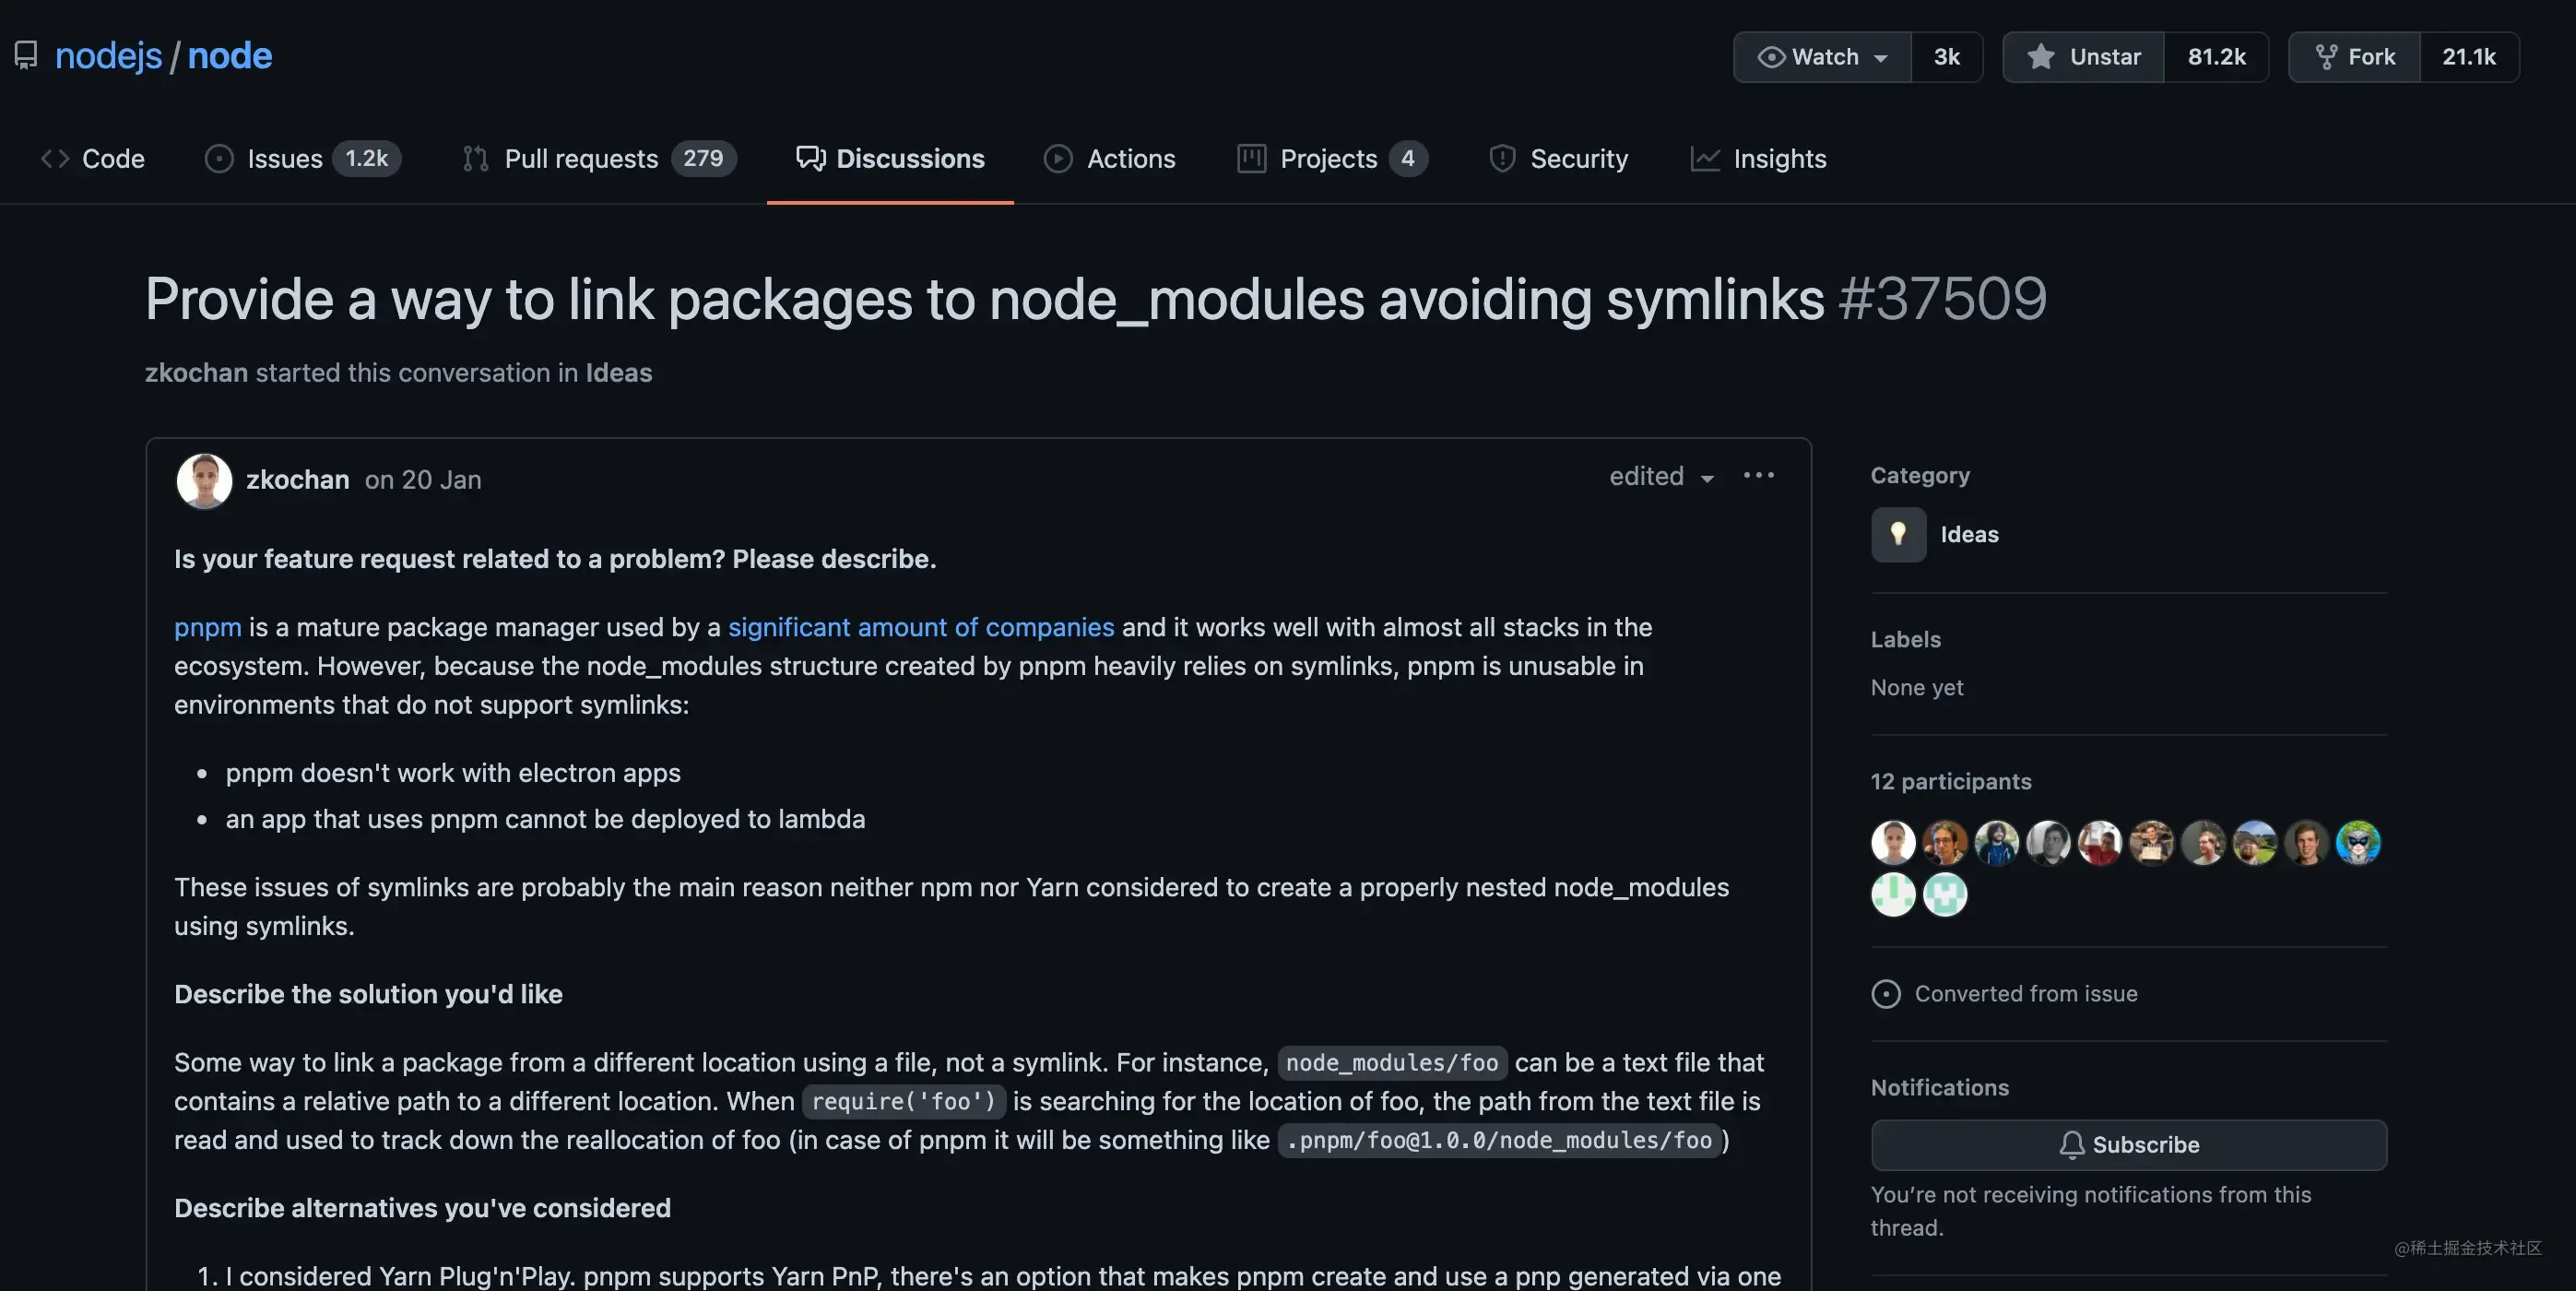Click the 279 pull requests counter badge
The width and height of the screenshot is (2576, 1291).
click(703, 158)
